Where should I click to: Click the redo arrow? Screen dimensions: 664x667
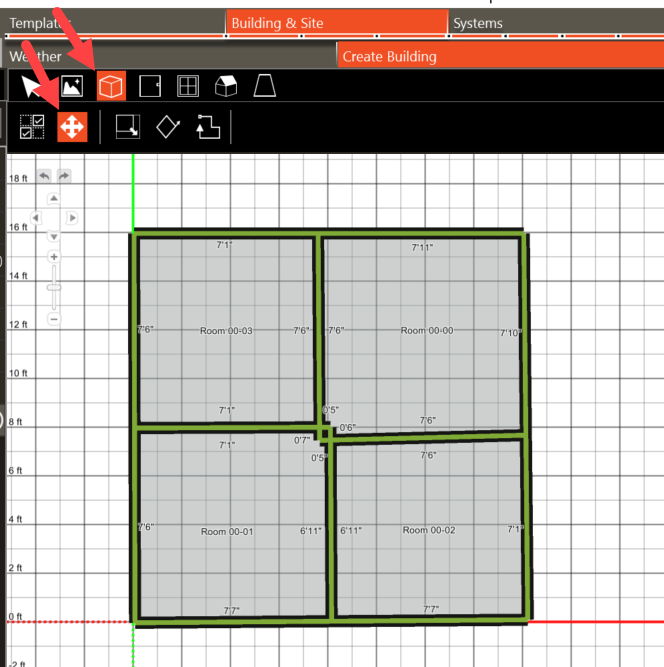pyautogui.click(x=64, y=176)
